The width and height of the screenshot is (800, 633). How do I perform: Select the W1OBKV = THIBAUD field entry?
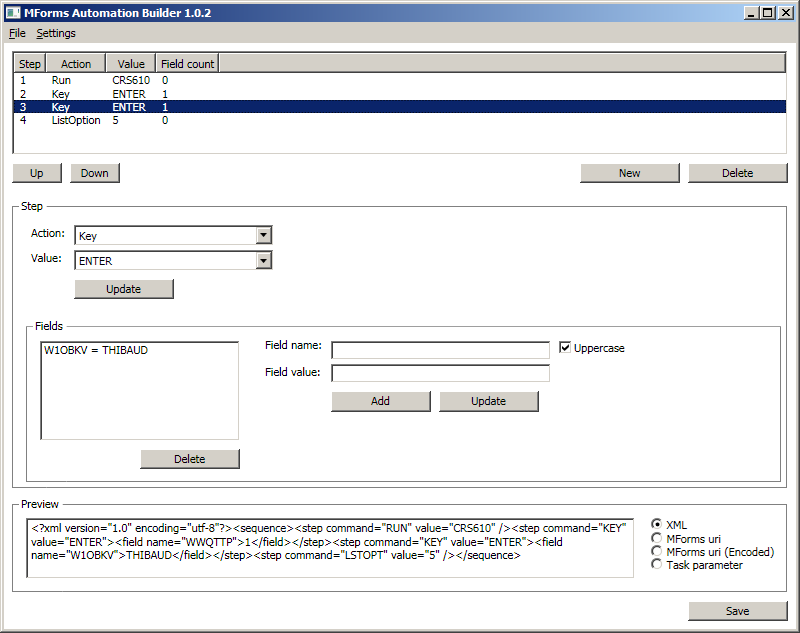click(96, 351)
